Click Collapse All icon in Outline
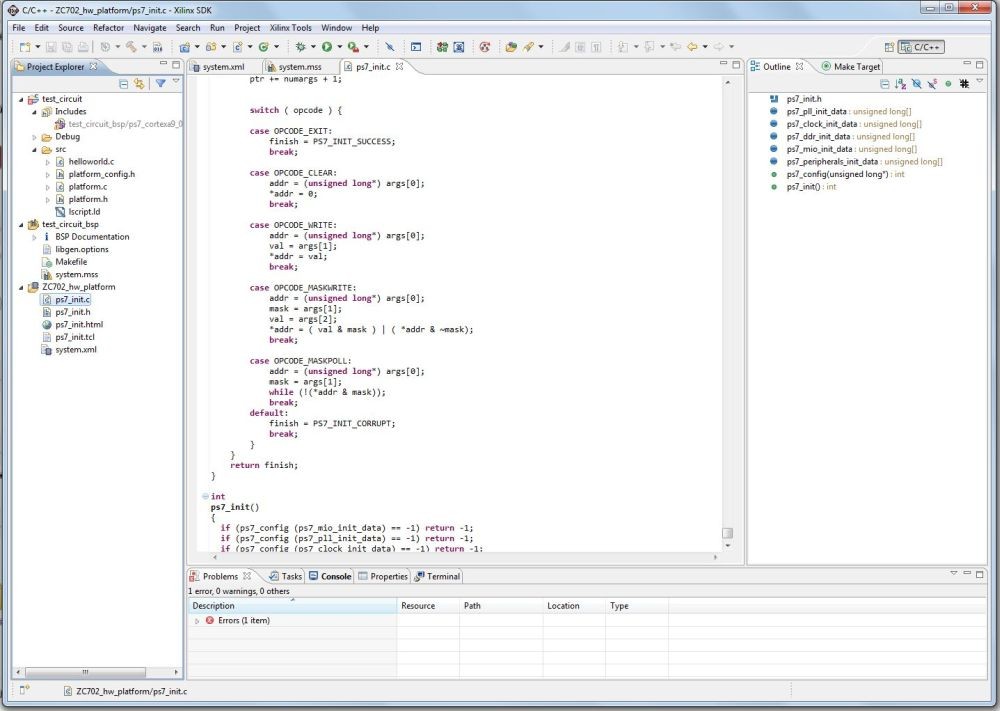The width and height of the screenshot is (1000, 711). 884,84
